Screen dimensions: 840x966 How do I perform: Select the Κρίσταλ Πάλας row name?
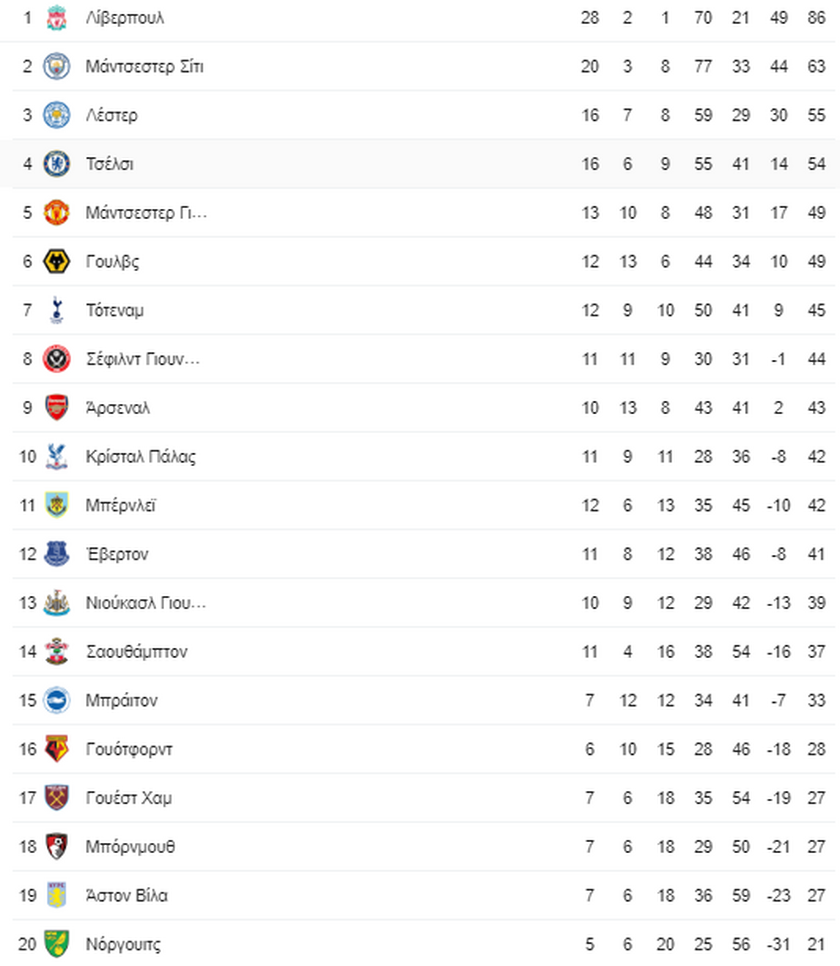[141, 457]
